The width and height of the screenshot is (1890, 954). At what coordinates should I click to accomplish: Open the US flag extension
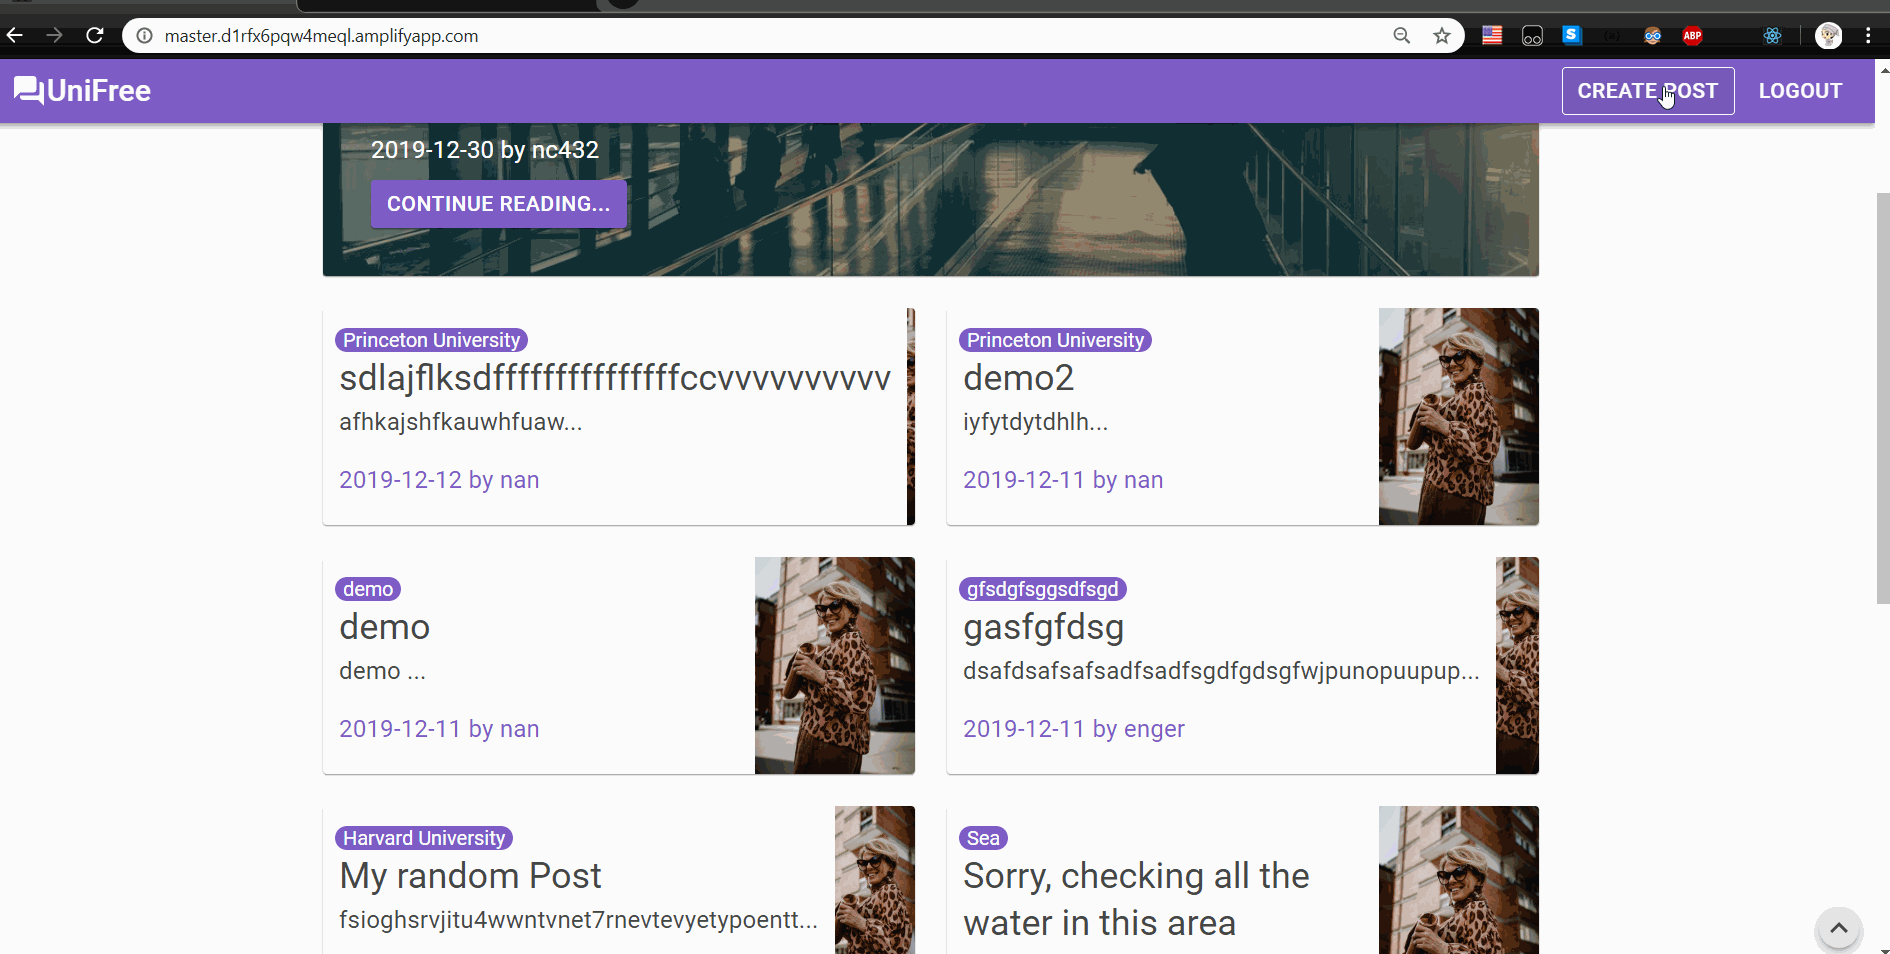[1492, 36]
